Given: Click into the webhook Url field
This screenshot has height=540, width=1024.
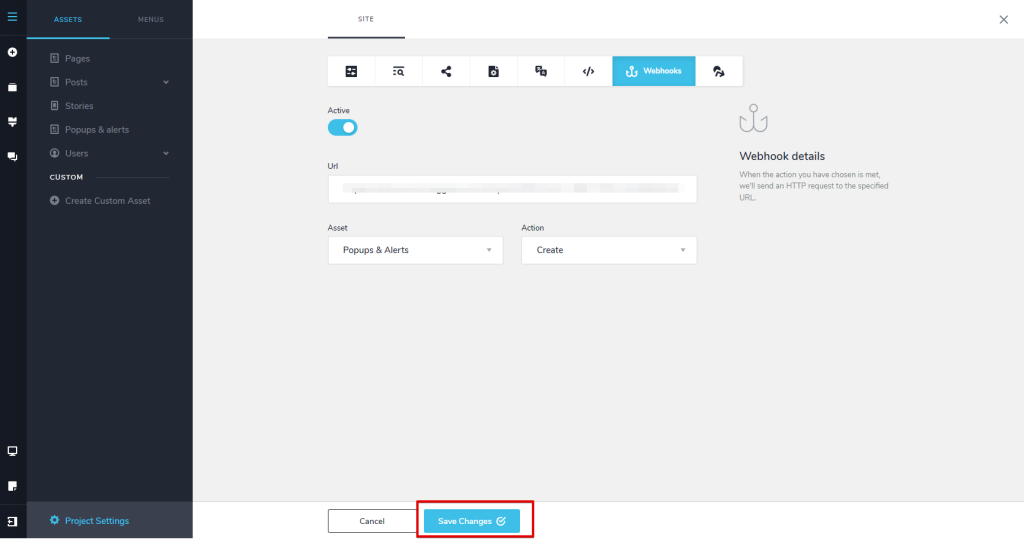Looking at the screenshot, I should click(x=511, y=189).
